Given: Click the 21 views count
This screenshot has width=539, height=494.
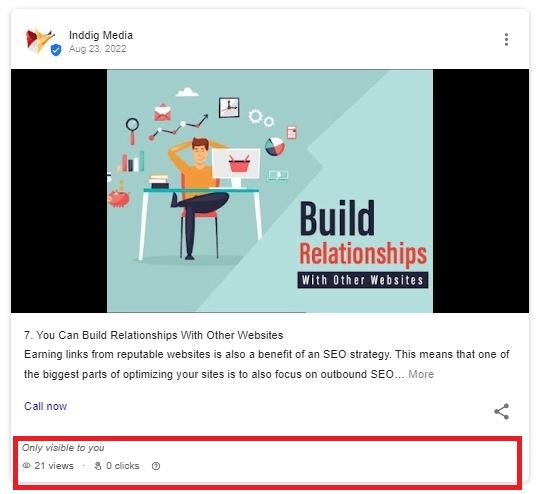Looking at the screenshot, I should 54,466.
